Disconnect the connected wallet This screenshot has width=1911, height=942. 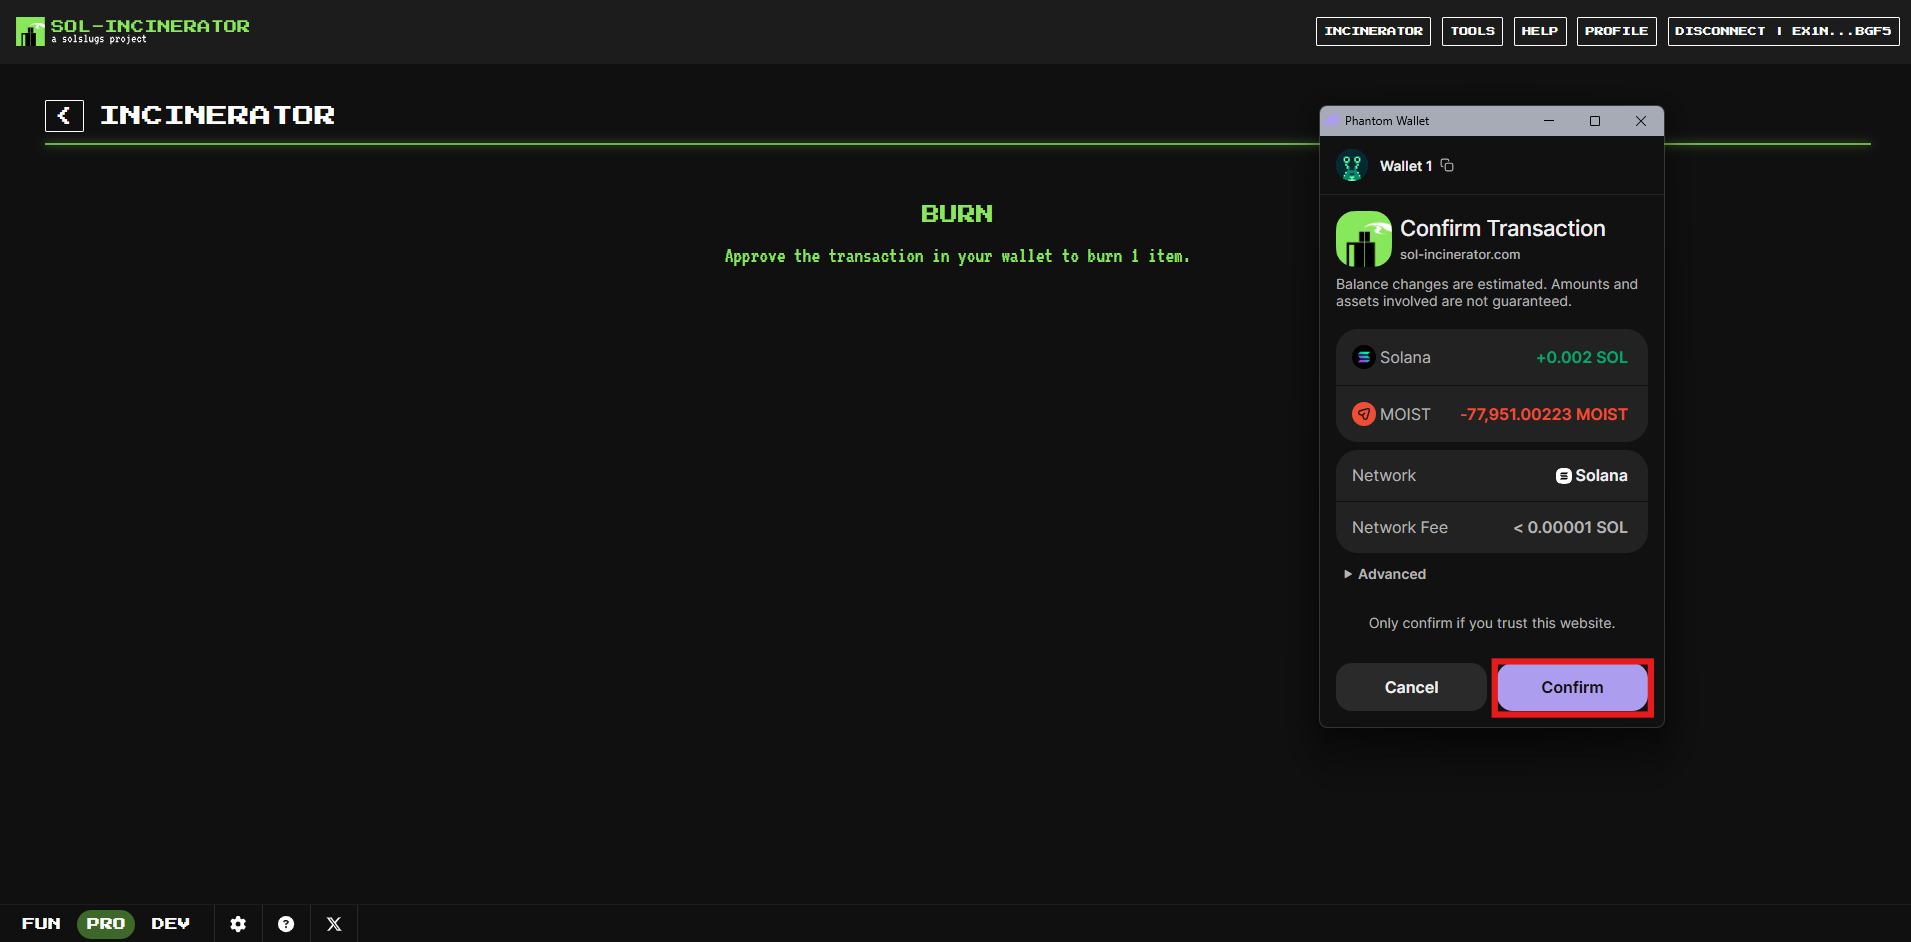tap(1720, 31)
